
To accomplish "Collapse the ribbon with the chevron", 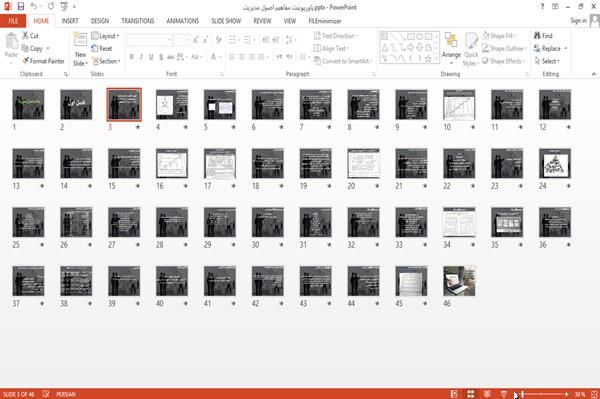I will tap(593, 74).
